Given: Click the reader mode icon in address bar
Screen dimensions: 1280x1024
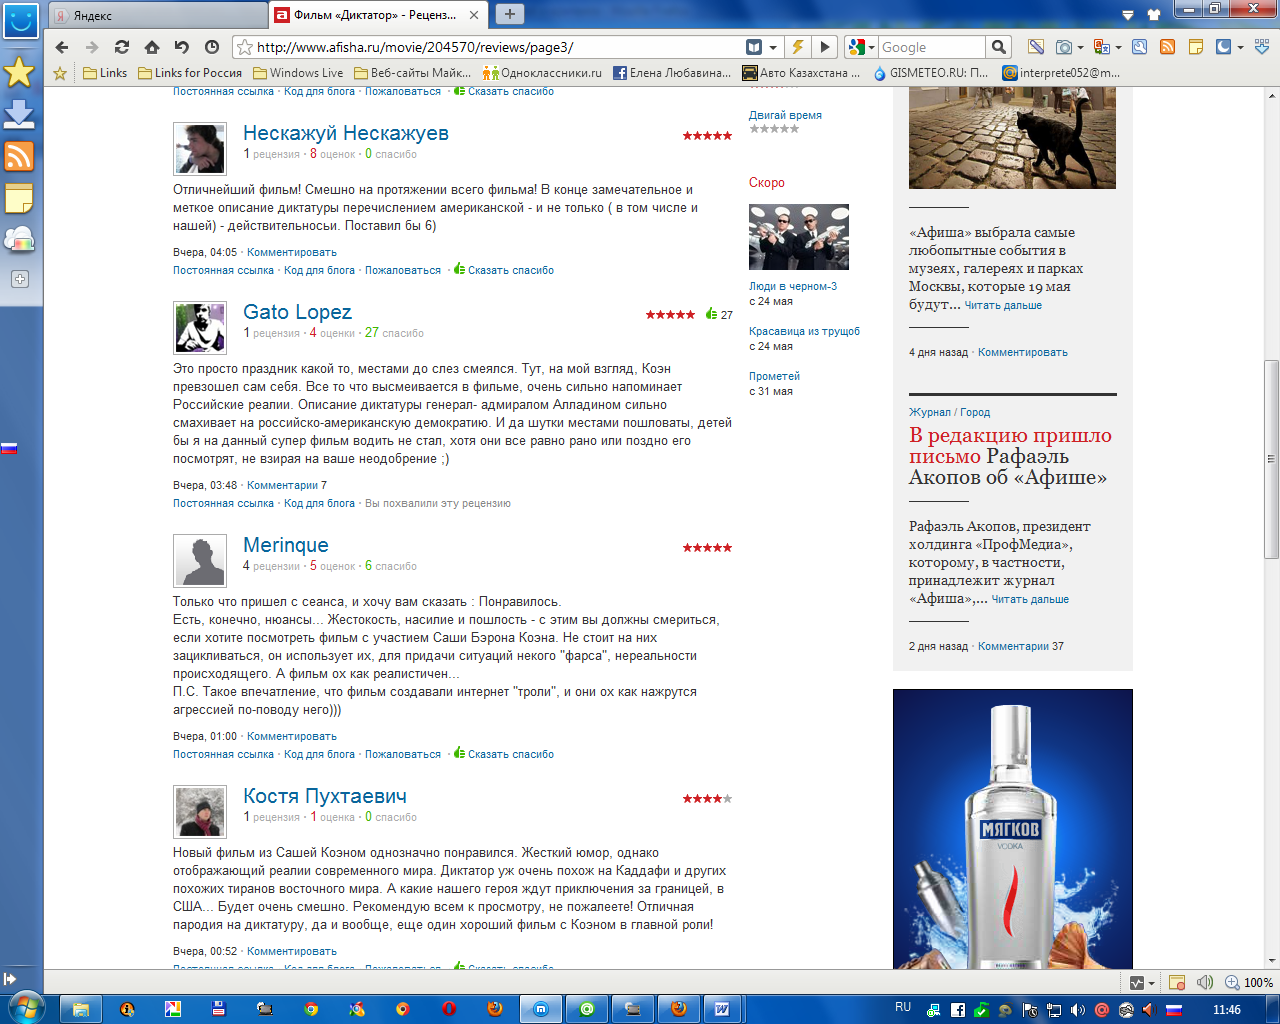Looking at the screenshot, I should click(754, 47).
